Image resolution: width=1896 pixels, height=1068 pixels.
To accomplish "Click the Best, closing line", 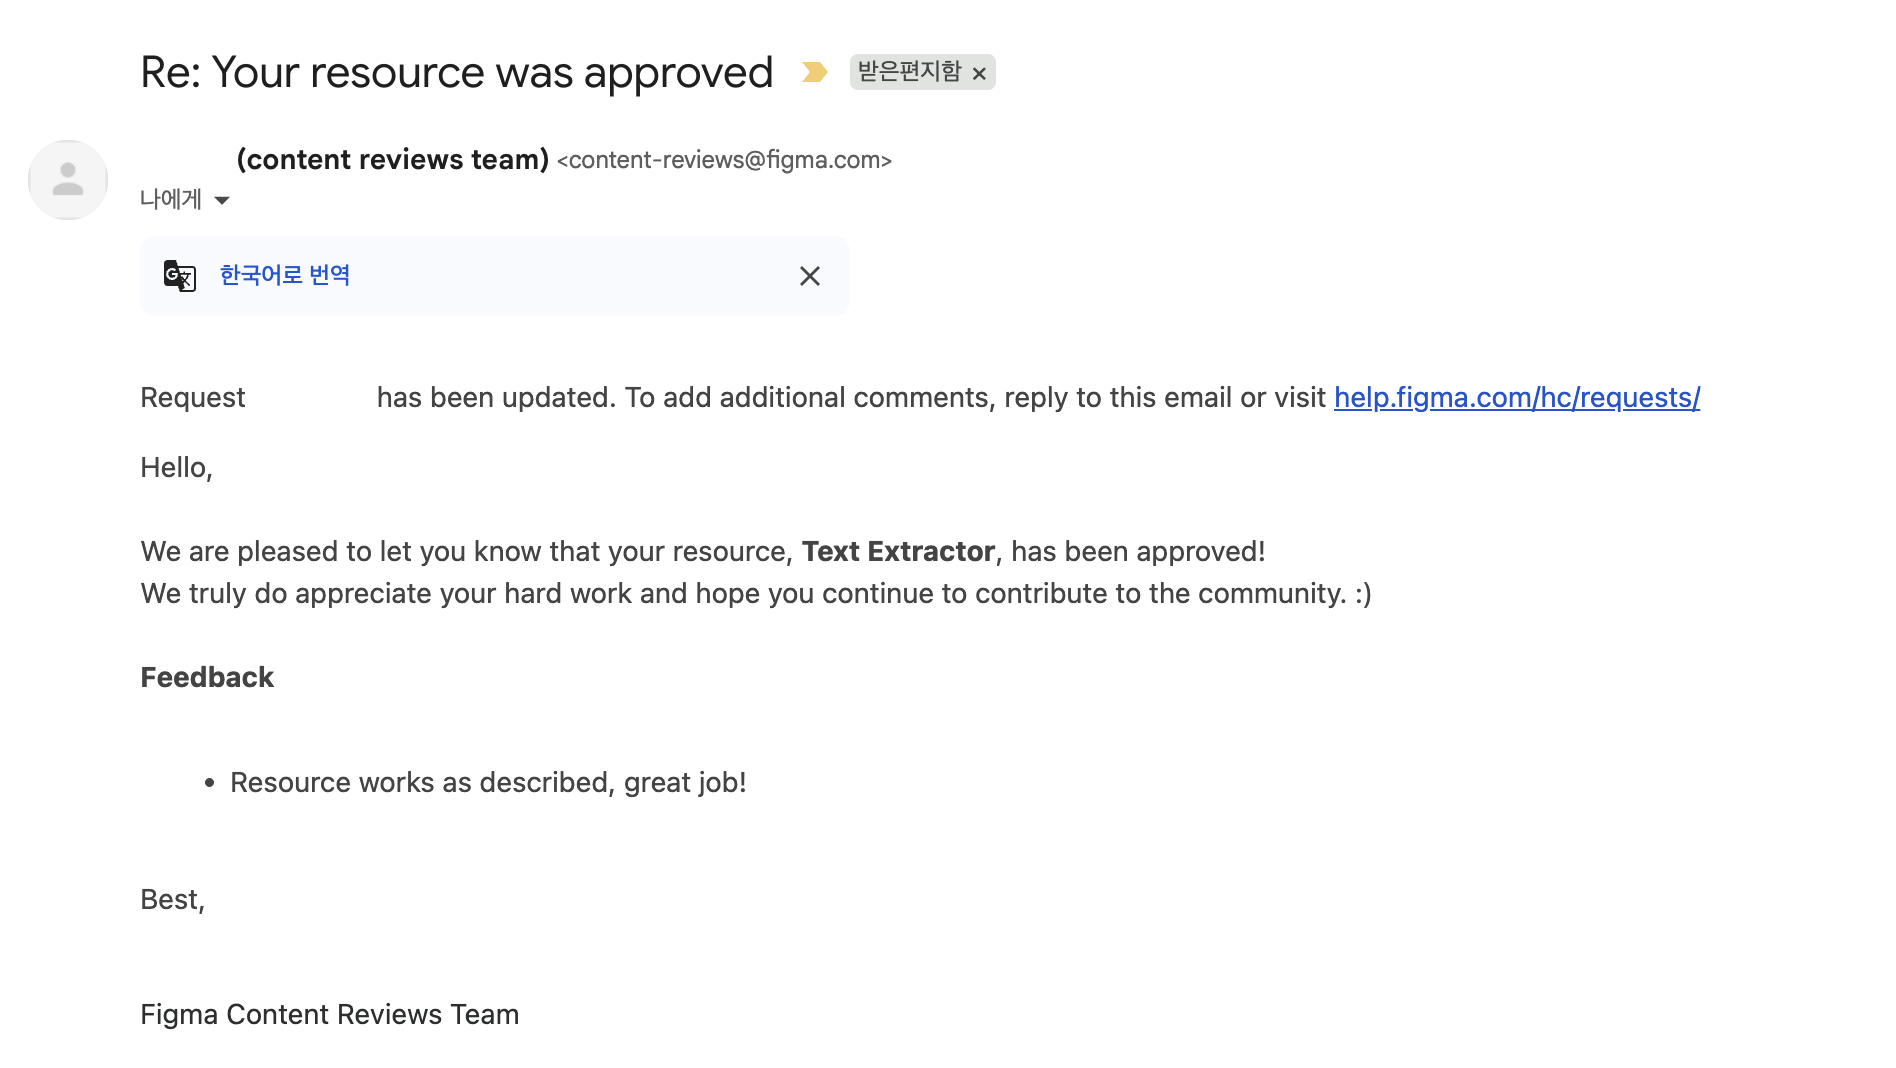I will (172, 899).
